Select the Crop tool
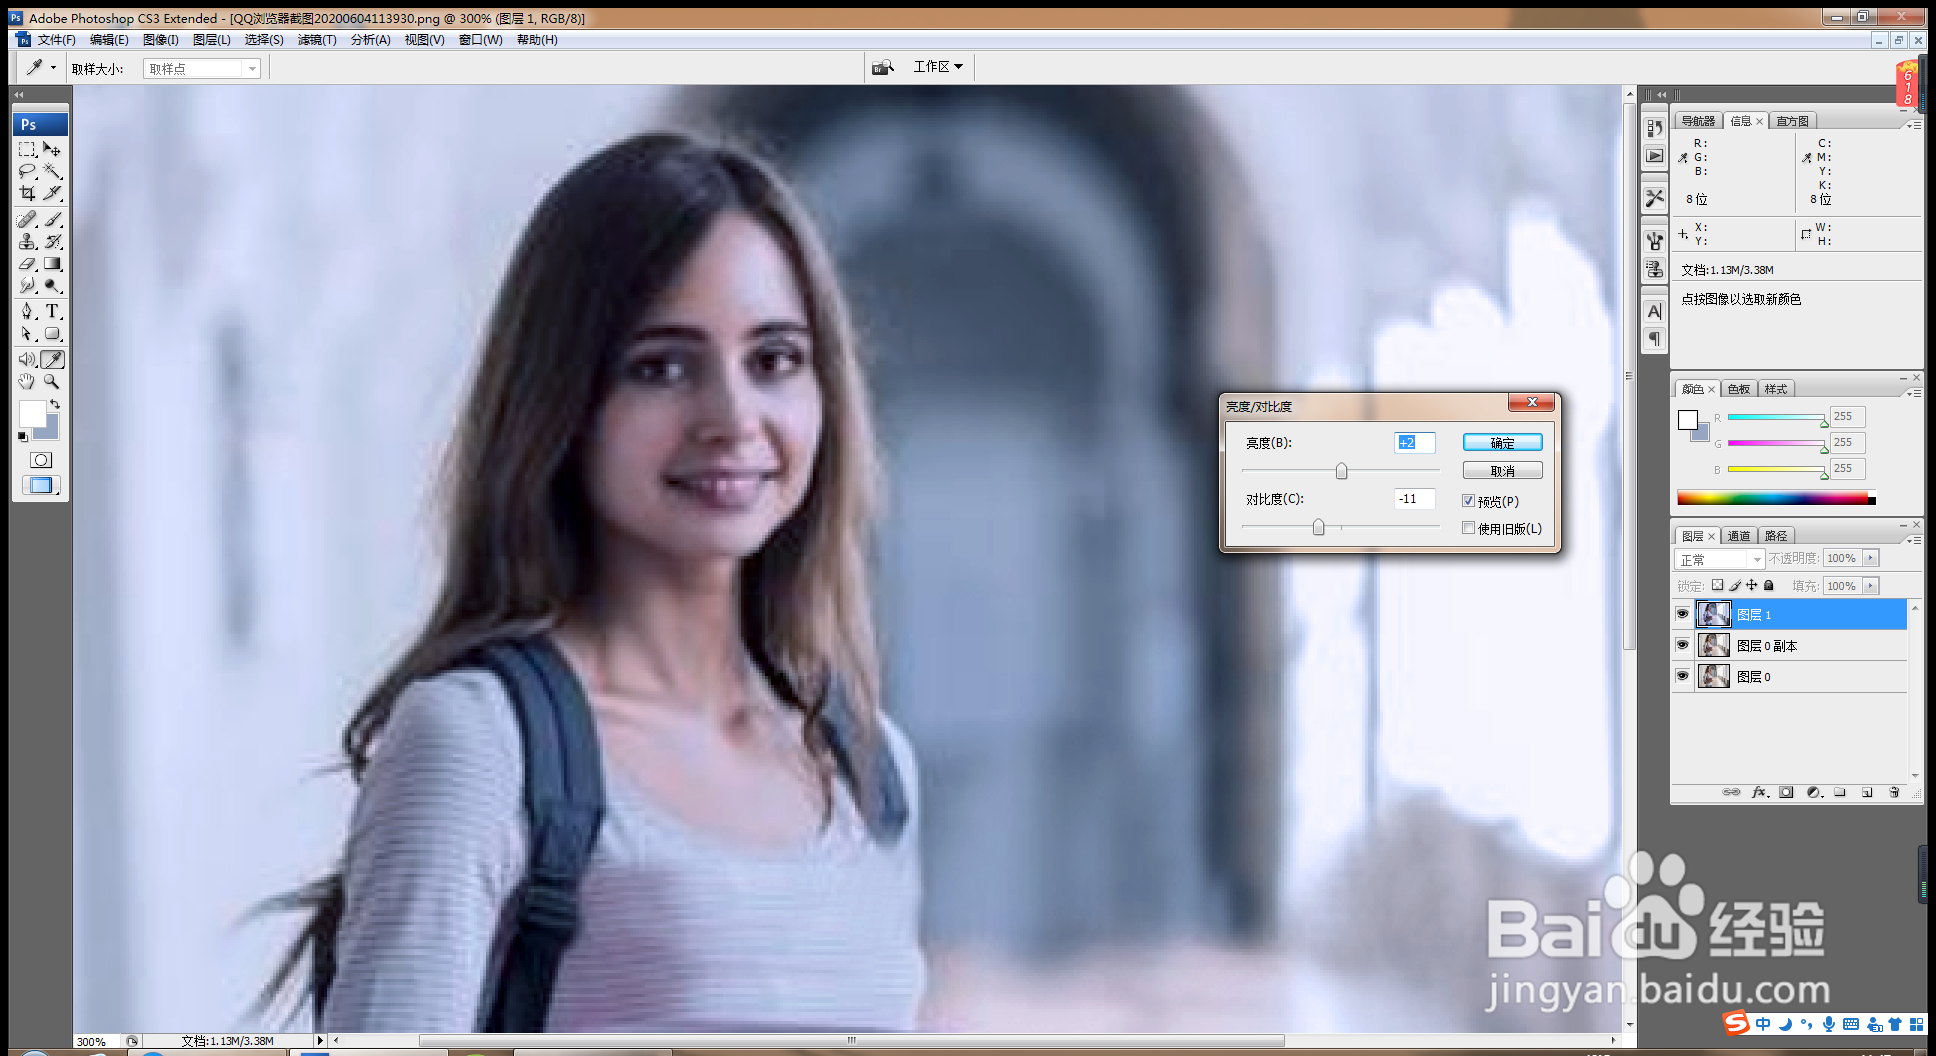The height and width of the screenshot is (1056, 1936). pyautogui.click(x=28, y=193)
